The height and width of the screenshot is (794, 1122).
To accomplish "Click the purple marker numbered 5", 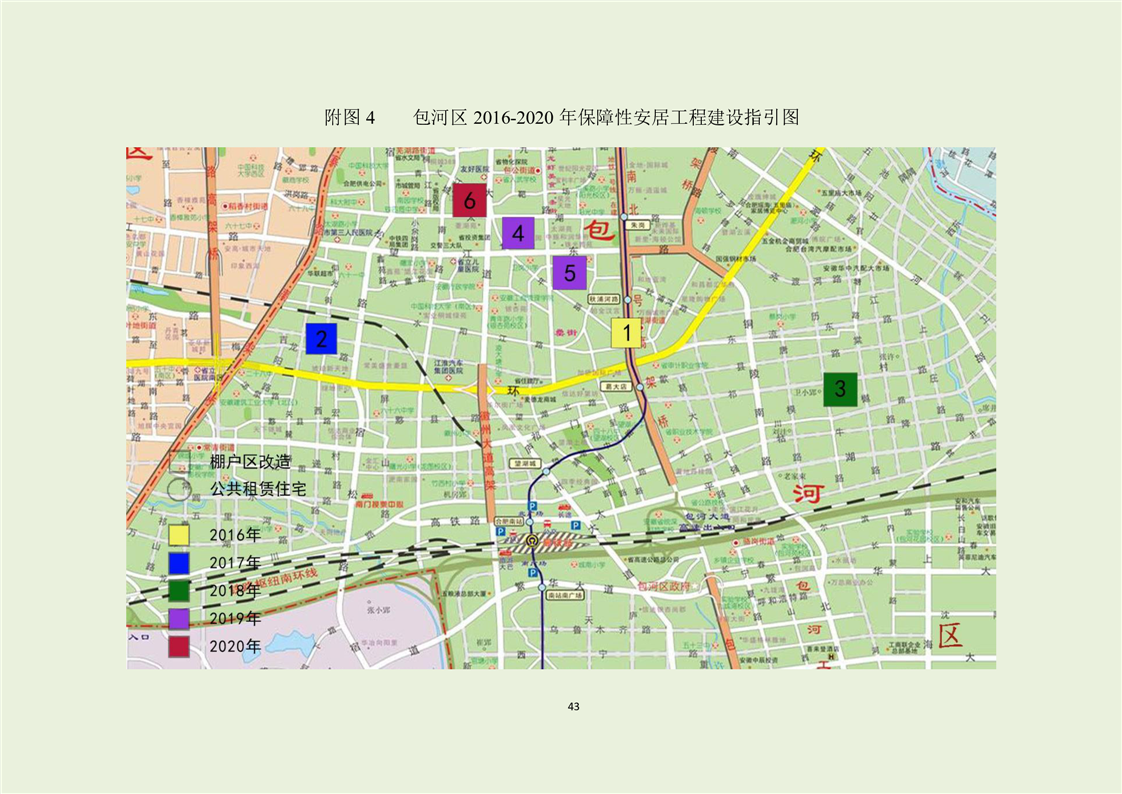I will [x=569, y=272].
